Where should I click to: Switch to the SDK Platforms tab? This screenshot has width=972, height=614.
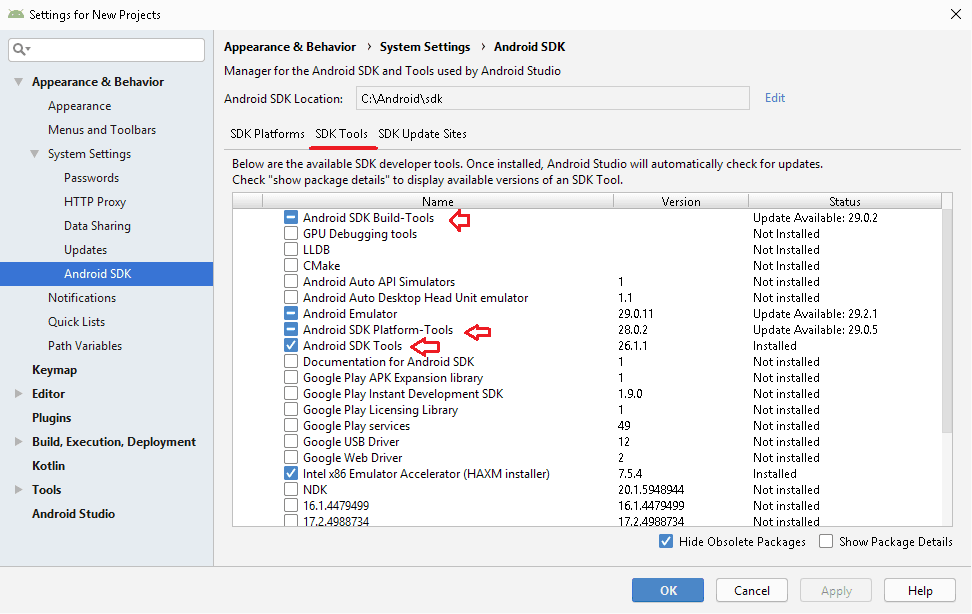tap(265, 134)
